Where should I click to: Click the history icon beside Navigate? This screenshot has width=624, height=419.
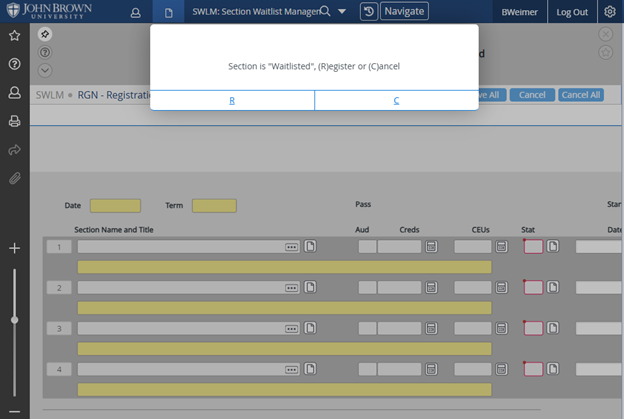coord(368,12)
